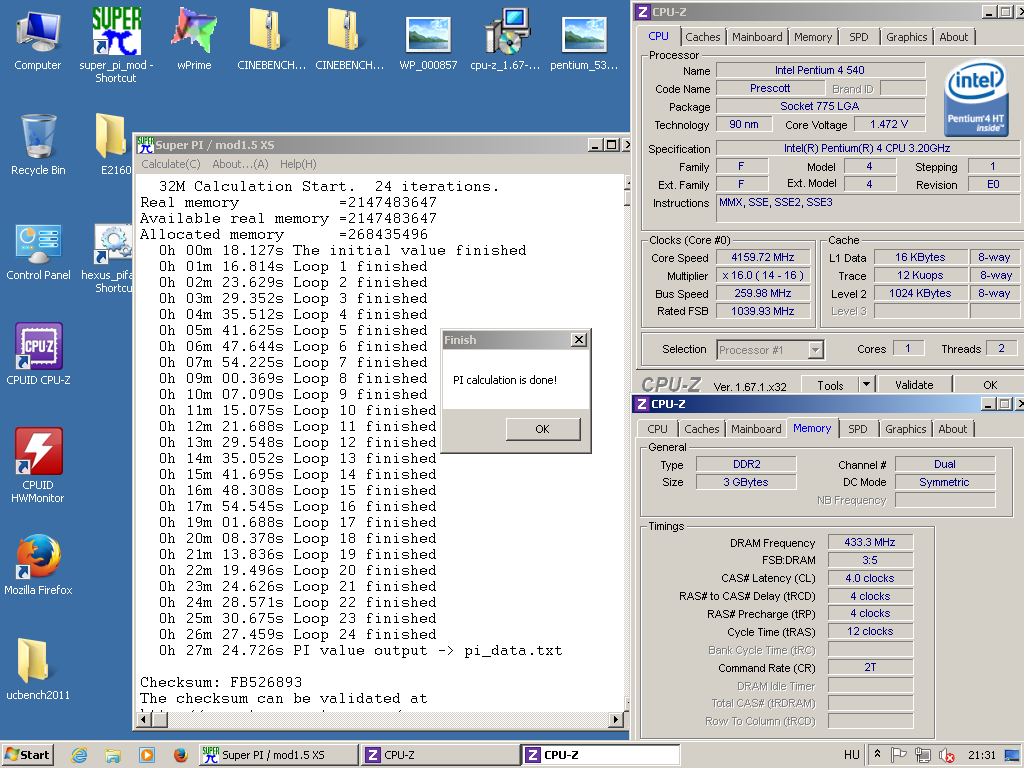
Task: Click the 21:31 clock in the tray
Action: coord(982,755)
